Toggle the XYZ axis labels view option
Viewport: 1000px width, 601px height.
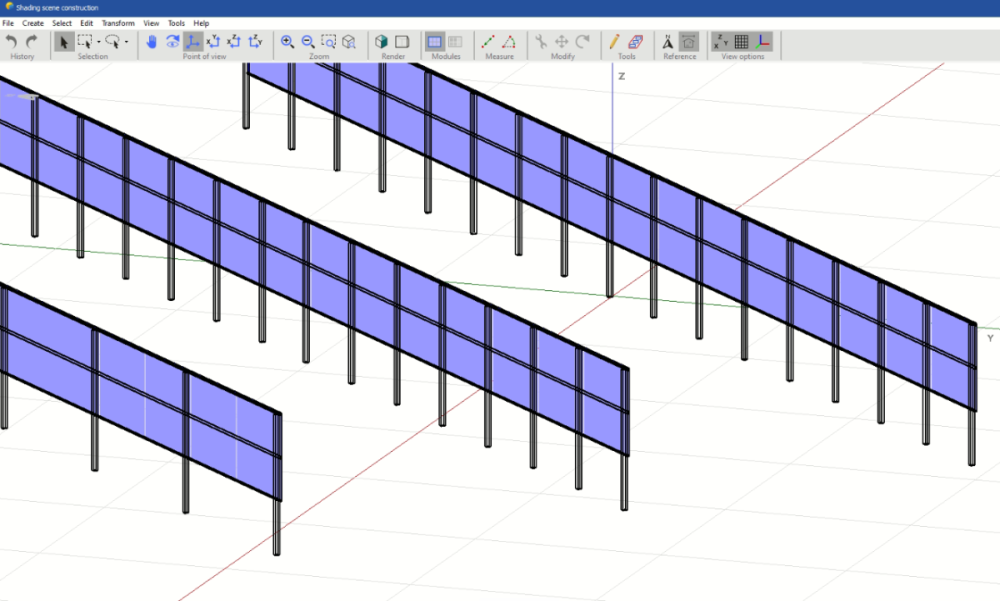(x=720, y=42)
